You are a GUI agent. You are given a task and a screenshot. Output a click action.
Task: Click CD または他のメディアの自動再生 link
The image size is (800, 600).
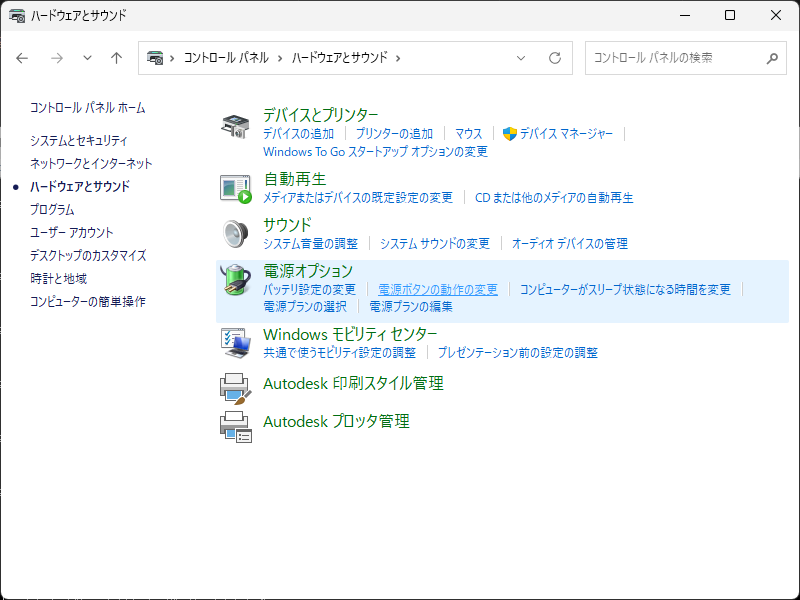click(554, 197)
